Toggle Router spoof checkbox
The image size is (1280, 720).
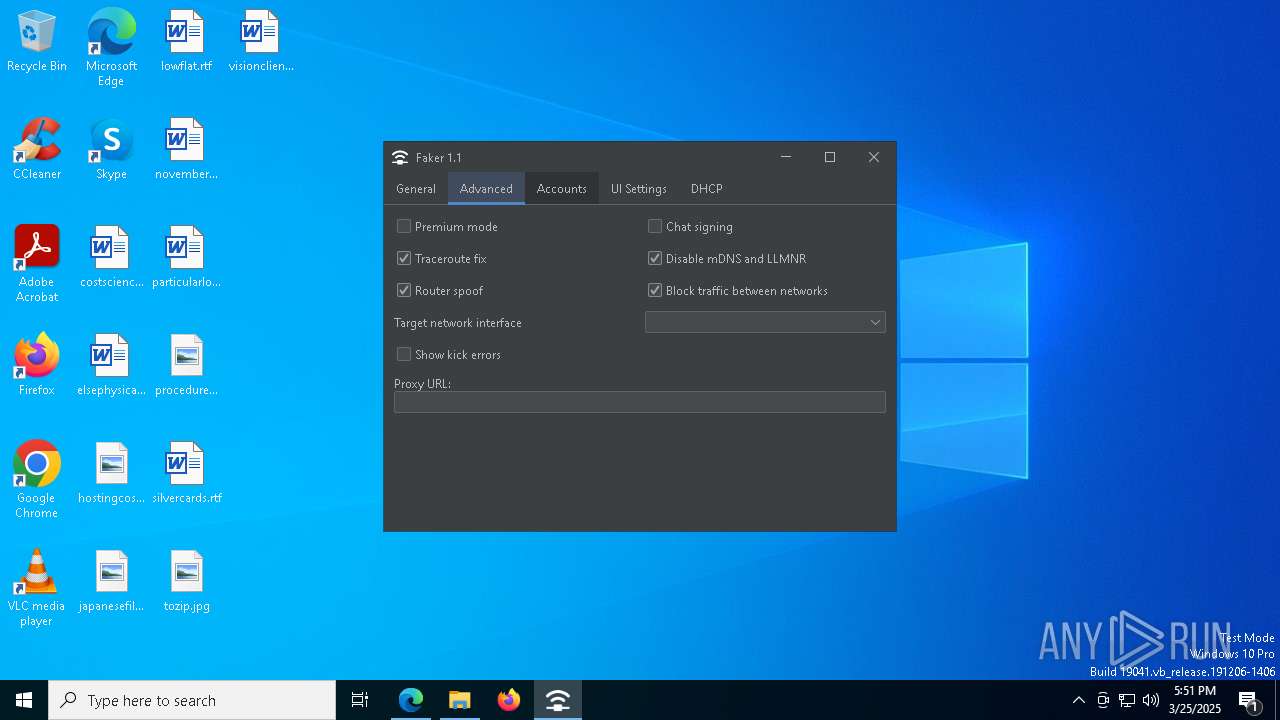404,291
